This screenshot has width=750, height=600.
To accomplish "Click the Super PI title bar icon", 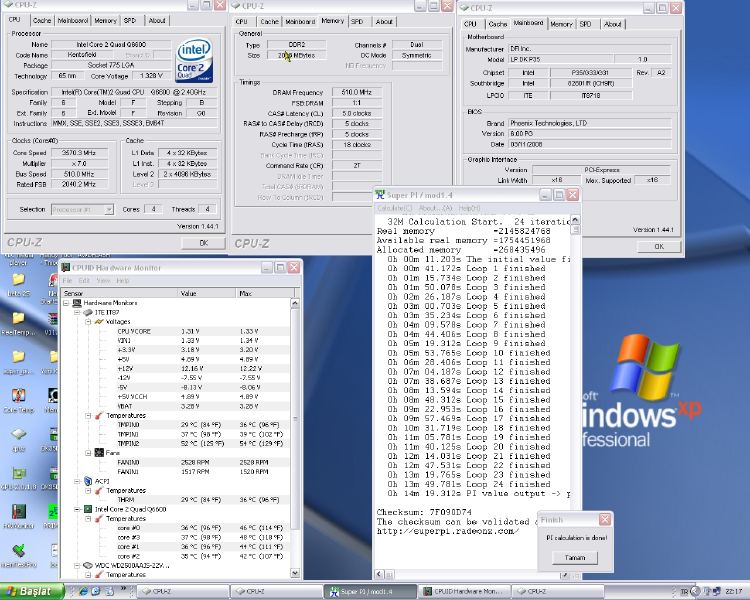I will (380, 195).
